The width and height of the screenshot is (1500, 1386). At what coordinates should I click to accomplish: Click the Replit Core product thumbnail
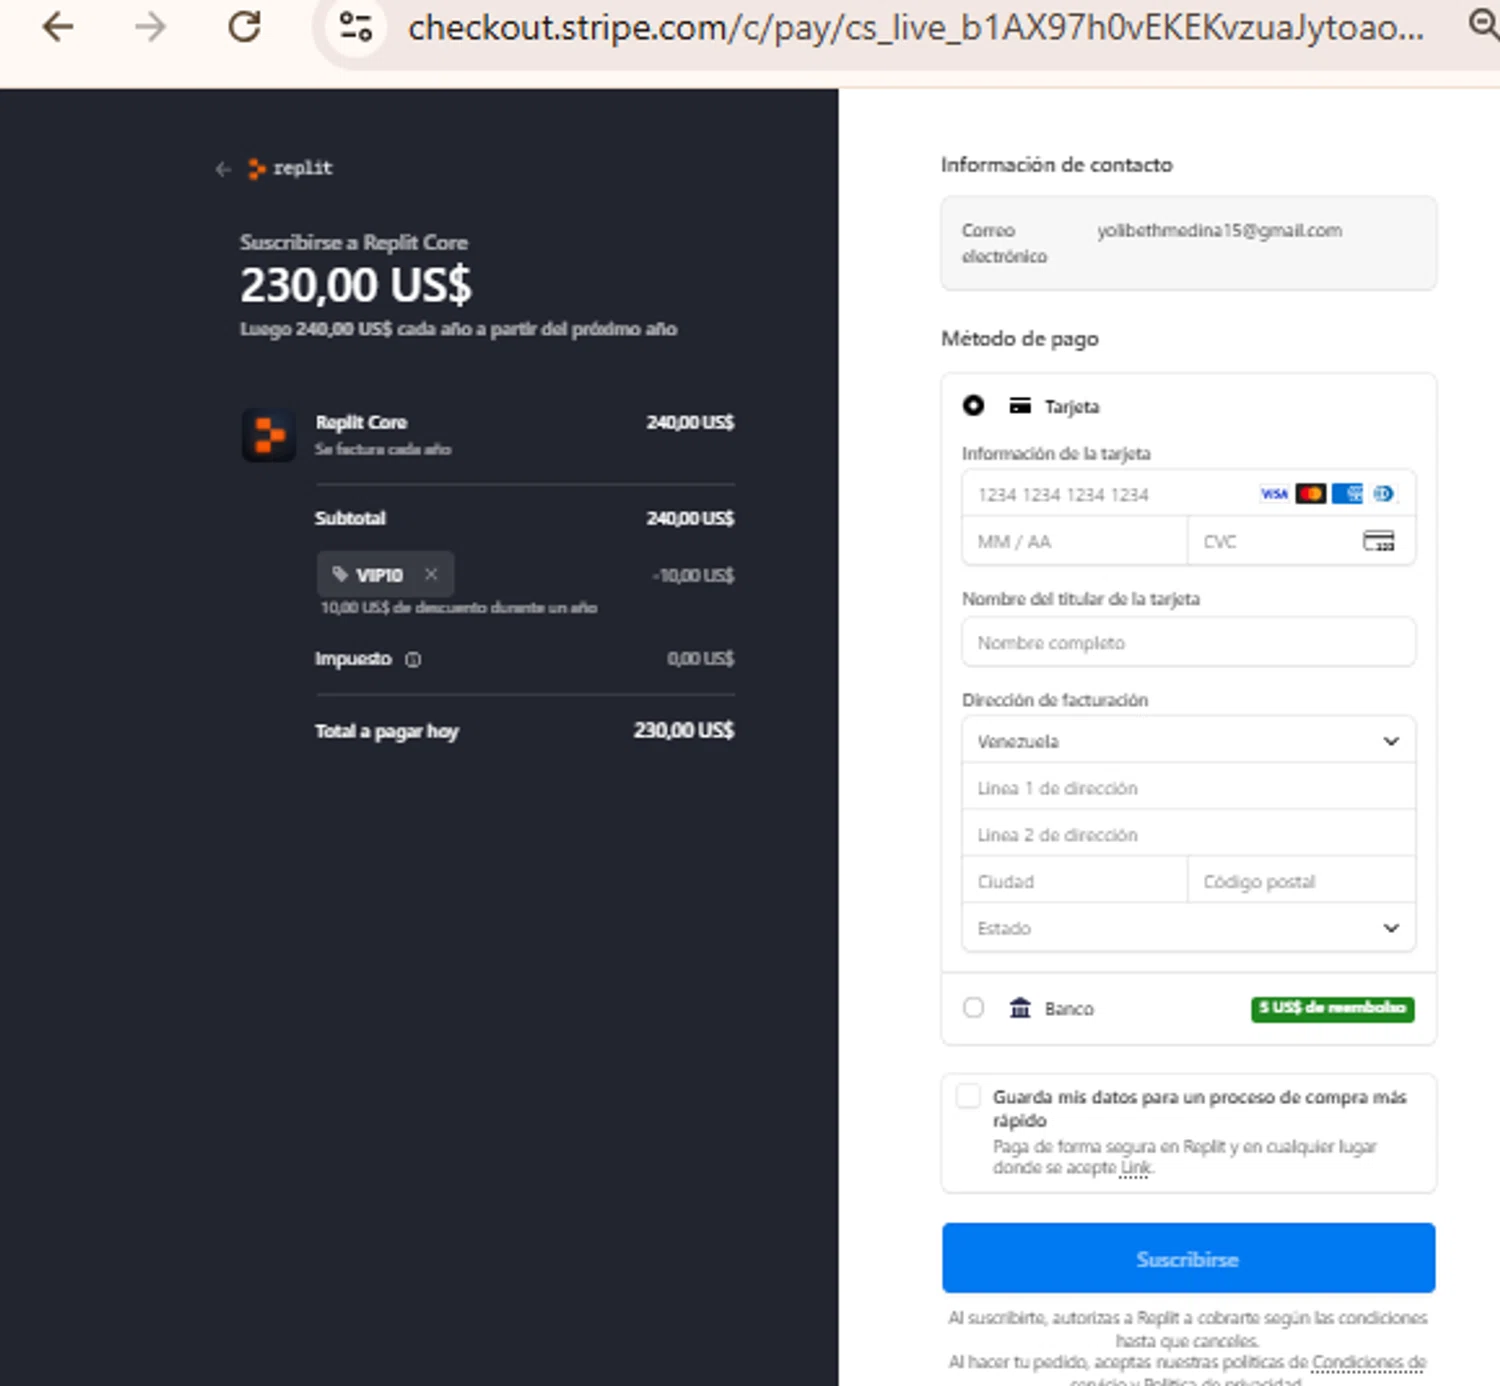point(269,435)
